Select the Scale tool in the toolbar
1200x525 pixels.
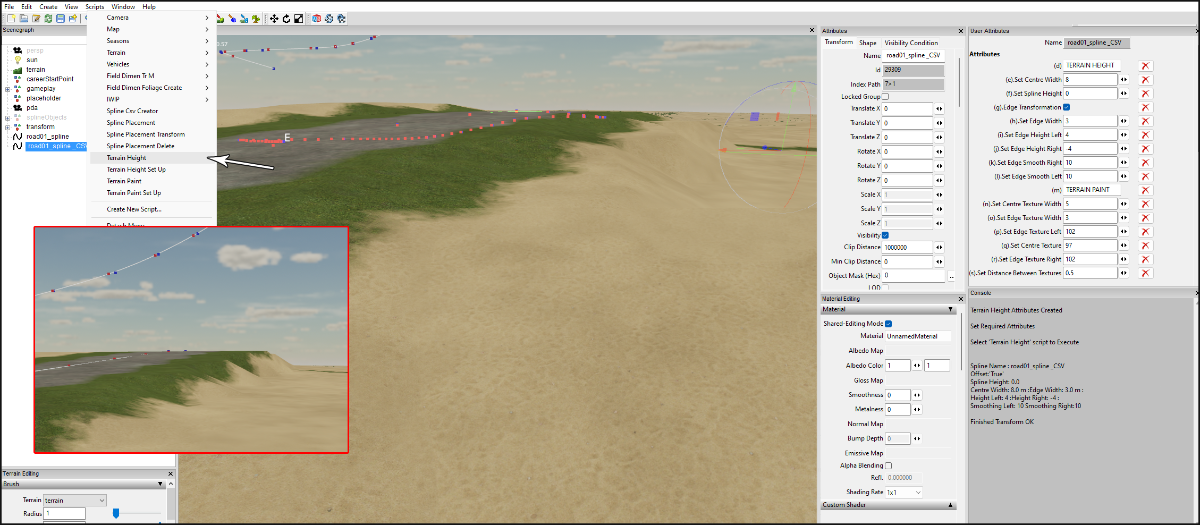(298, 19)
